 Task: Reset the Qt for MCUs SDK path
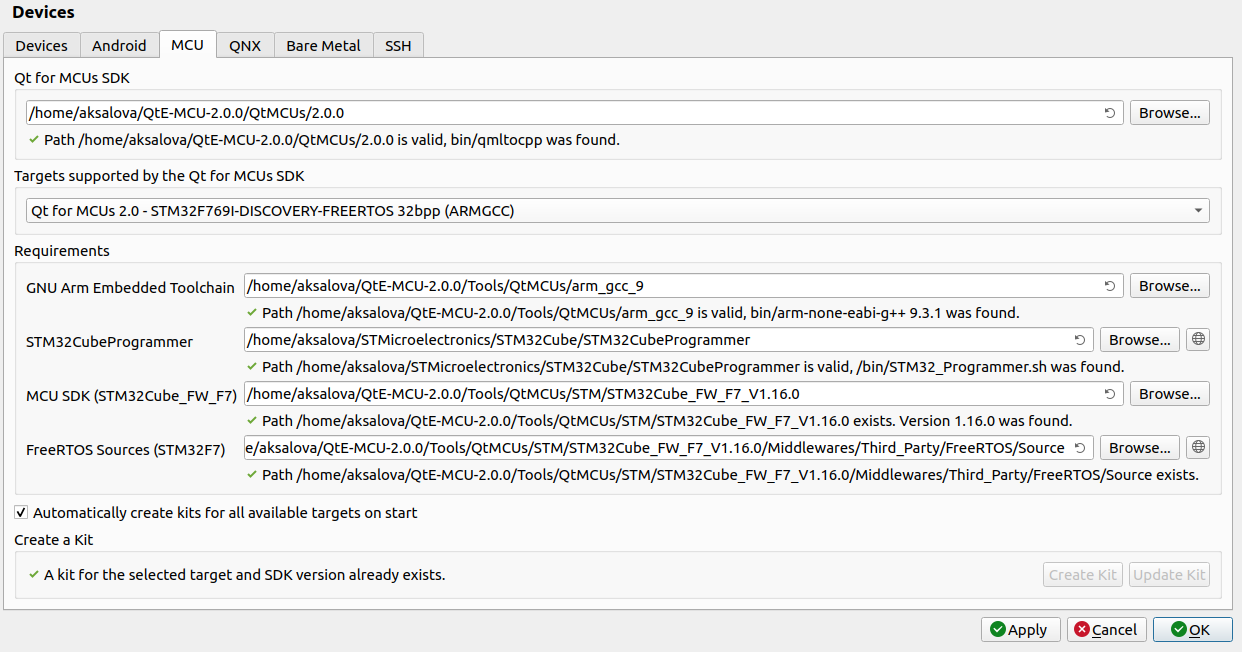[x=1109, y=113]
